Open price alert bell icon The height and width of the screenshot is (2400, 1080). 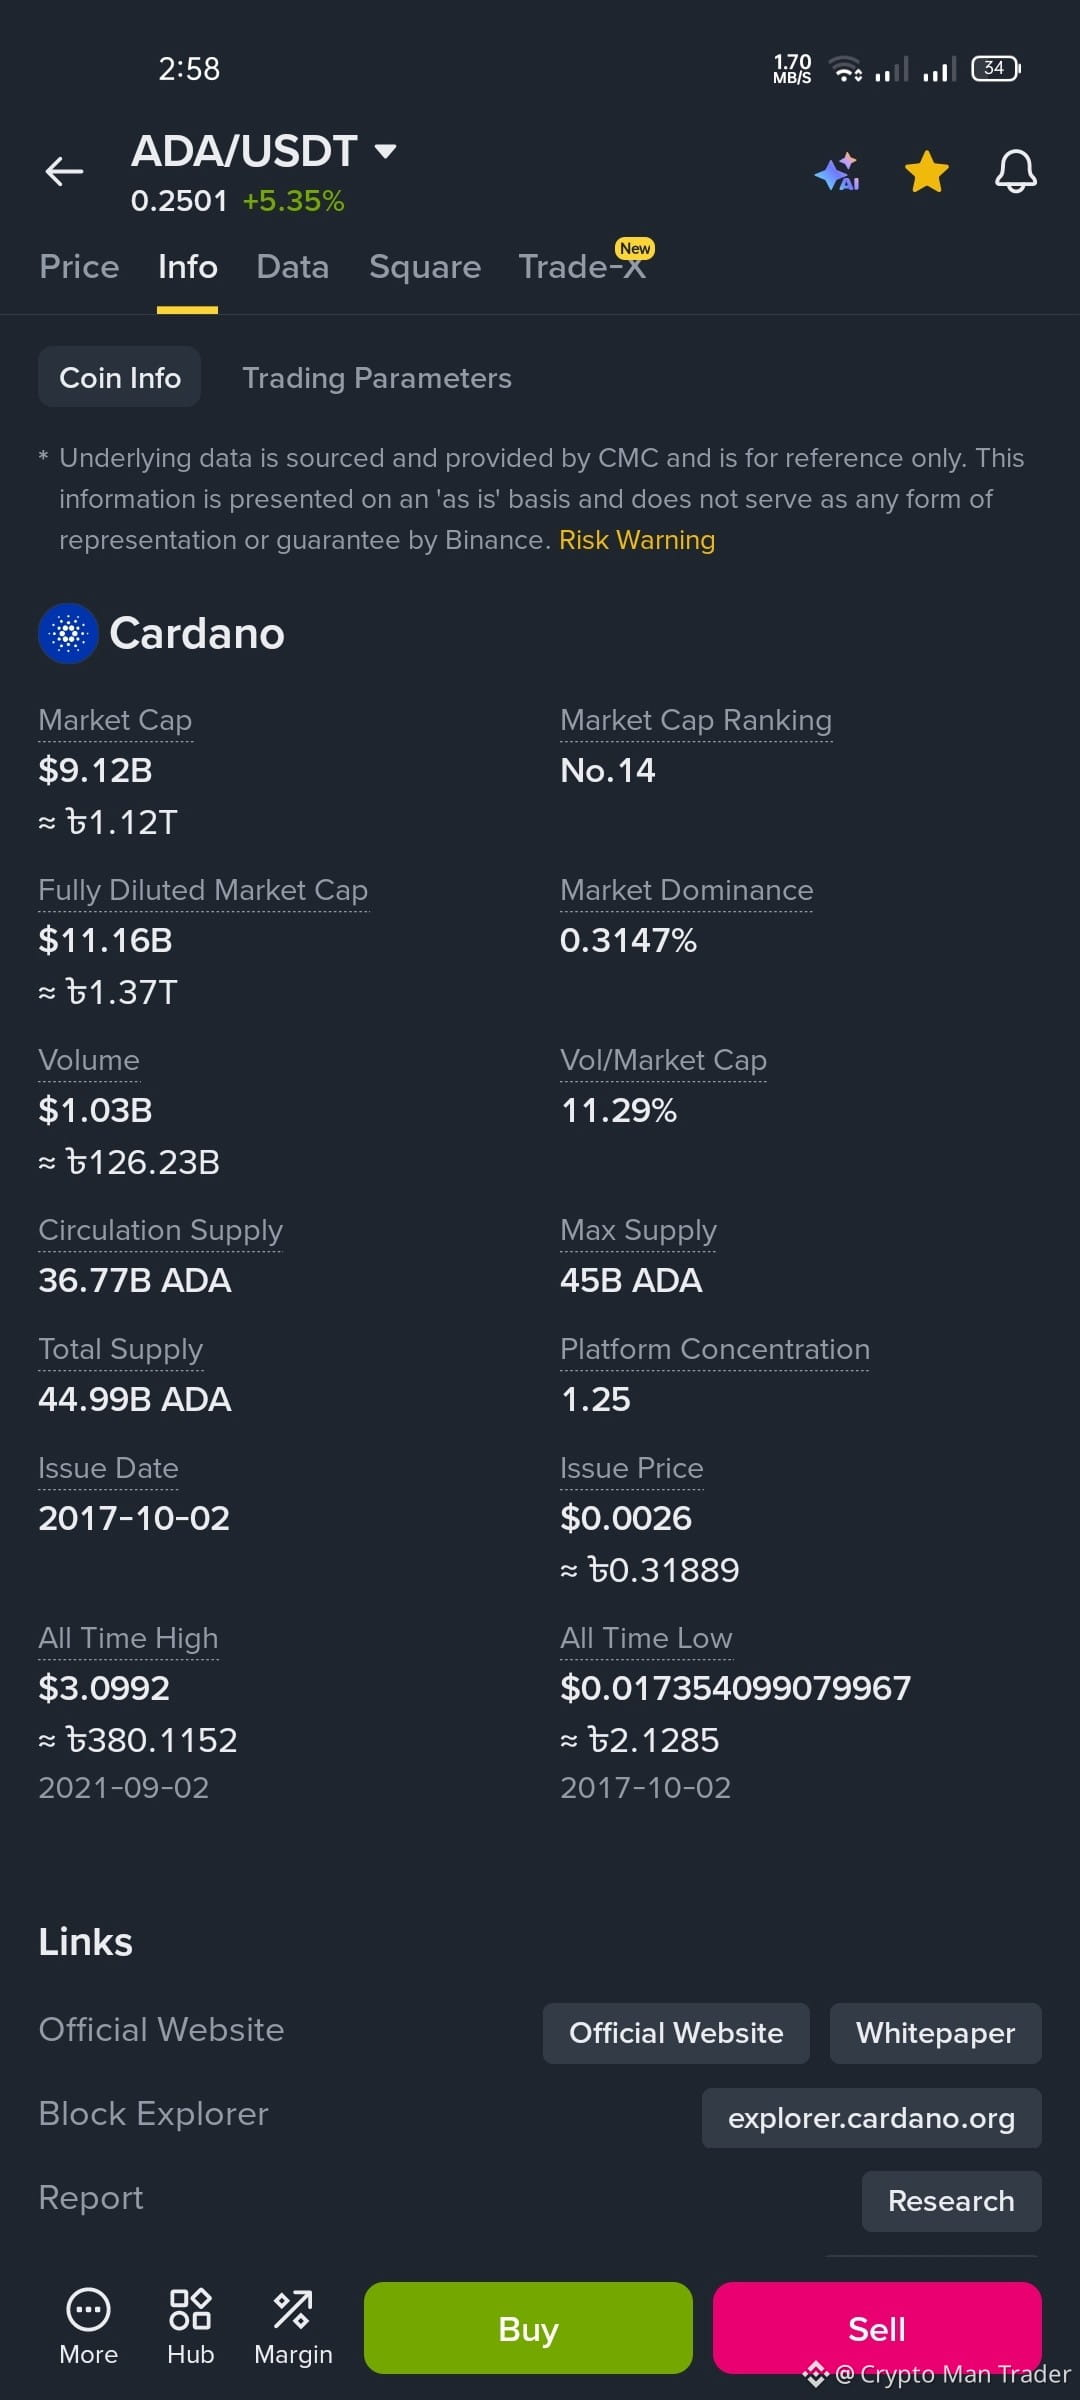click(1015, 172)
